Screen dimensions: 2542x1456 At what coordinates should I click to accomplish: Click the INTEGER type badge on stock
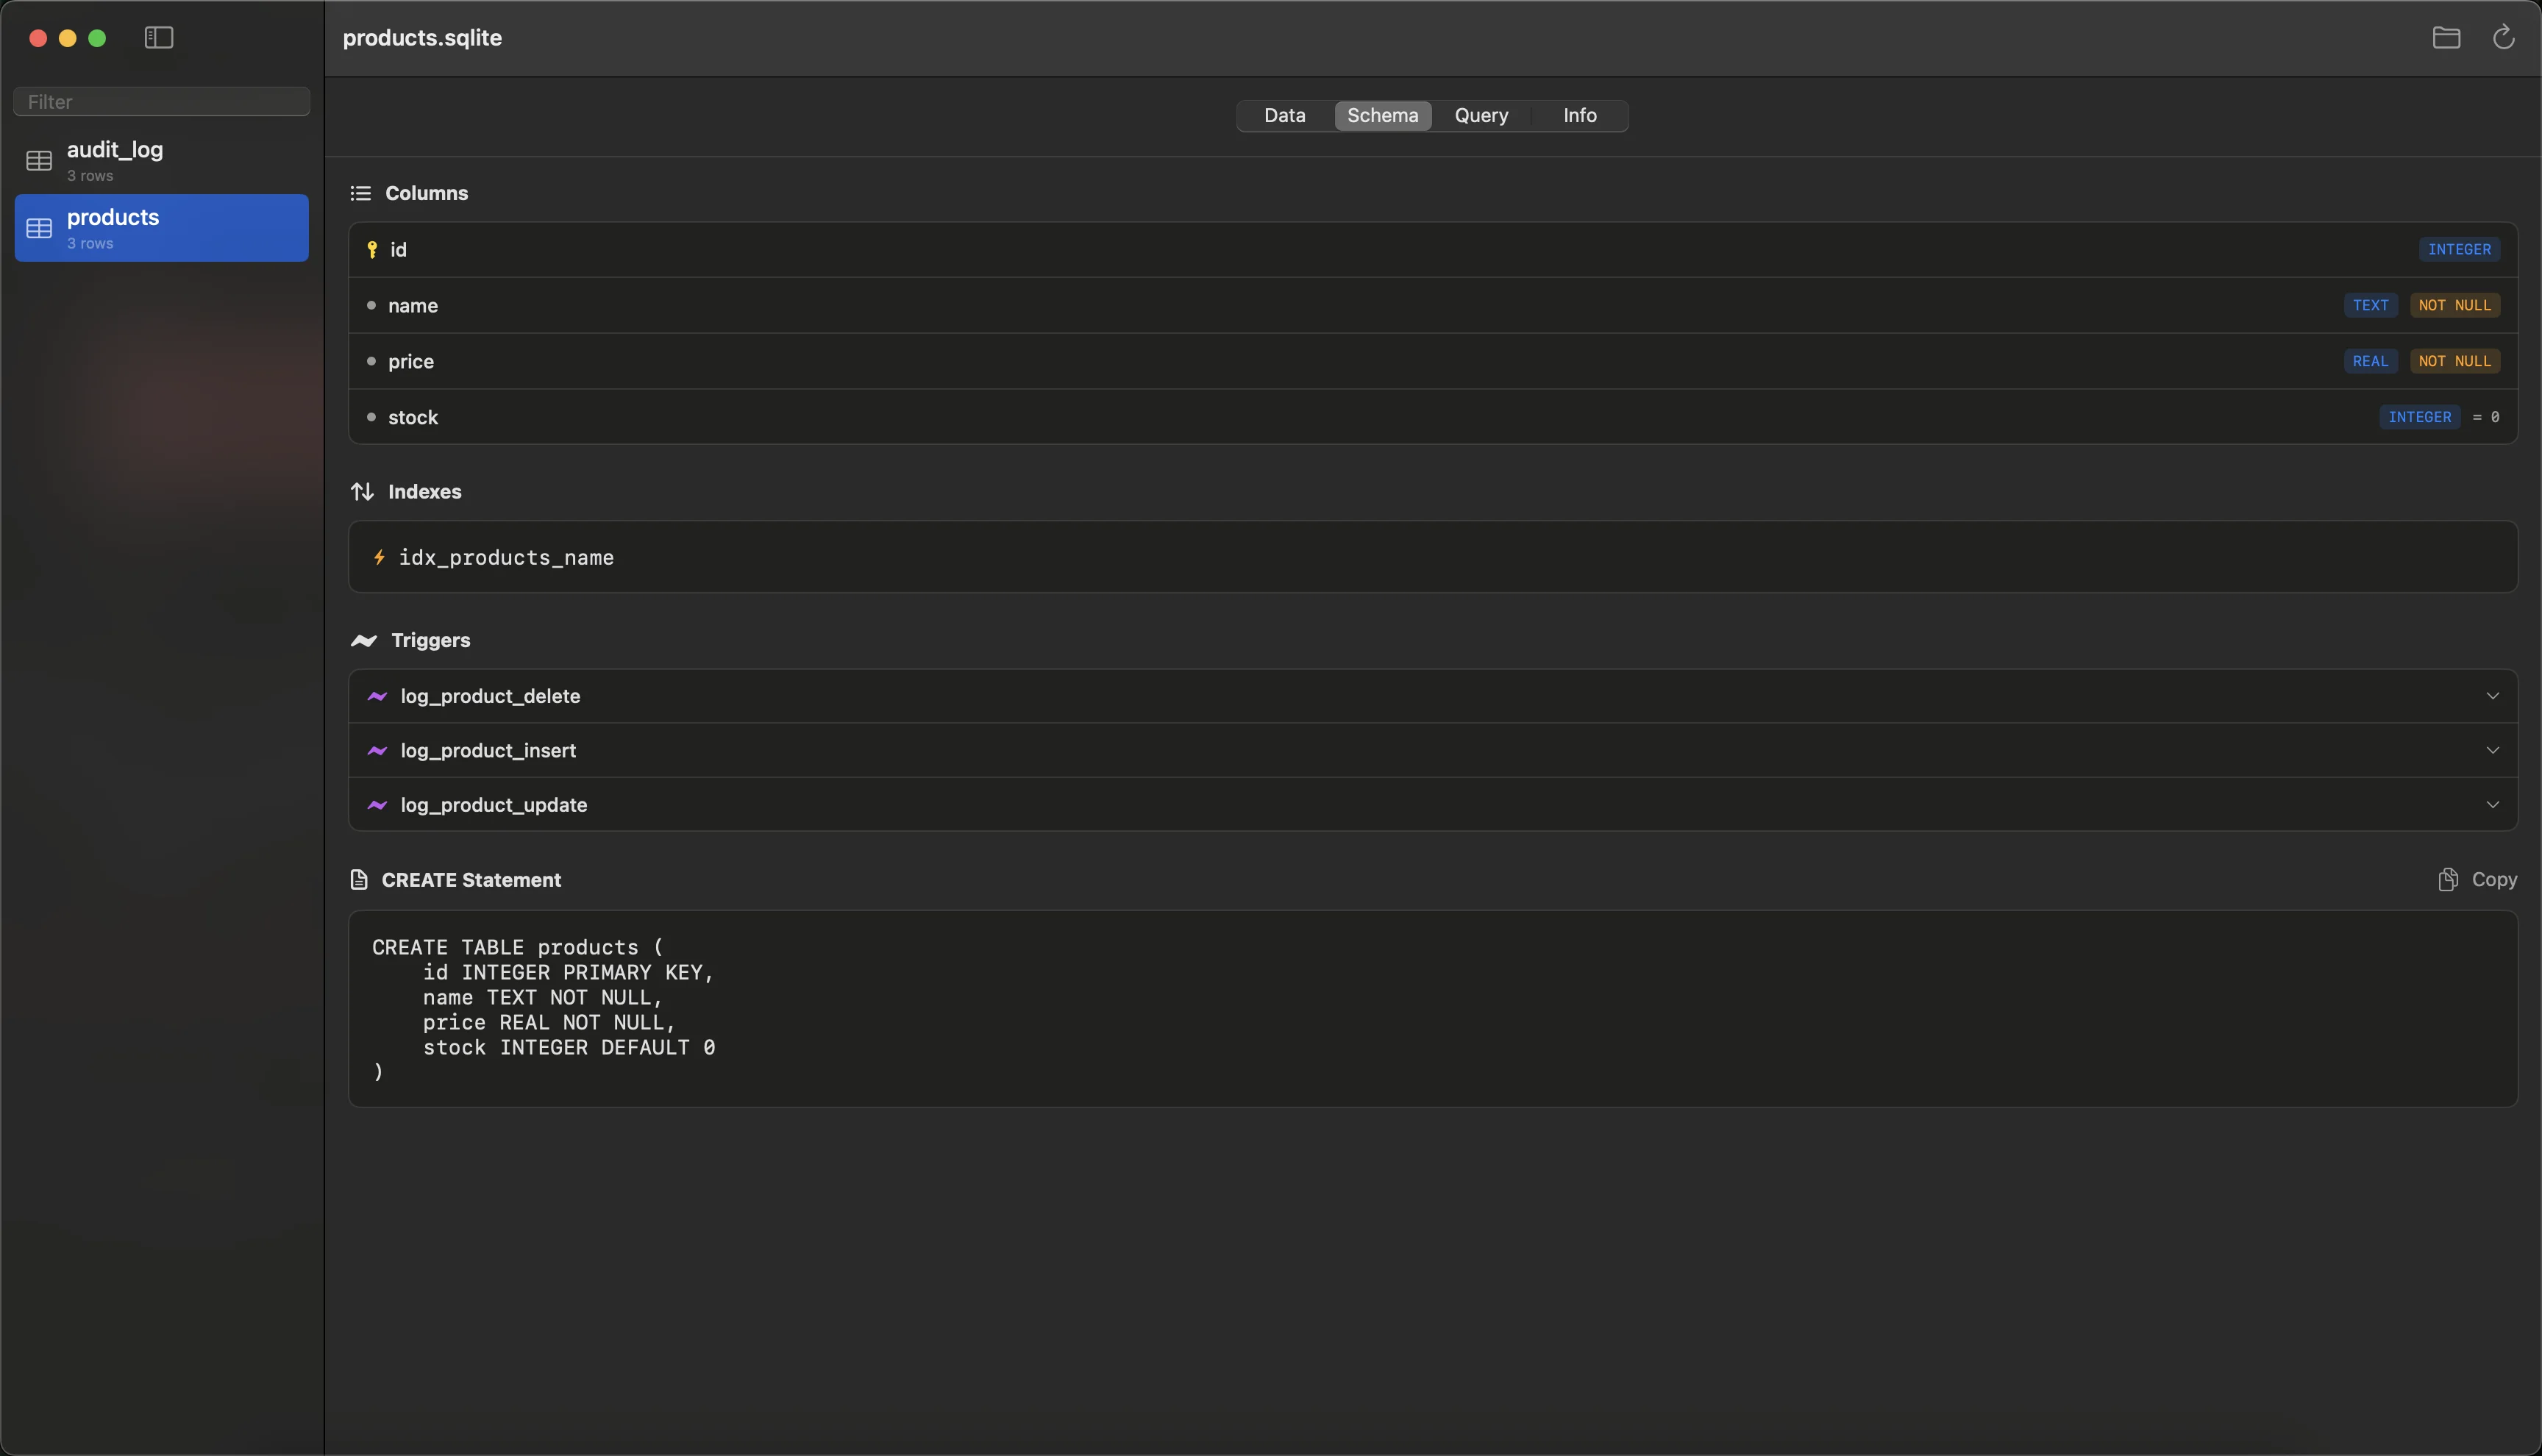click(2419, 417)
